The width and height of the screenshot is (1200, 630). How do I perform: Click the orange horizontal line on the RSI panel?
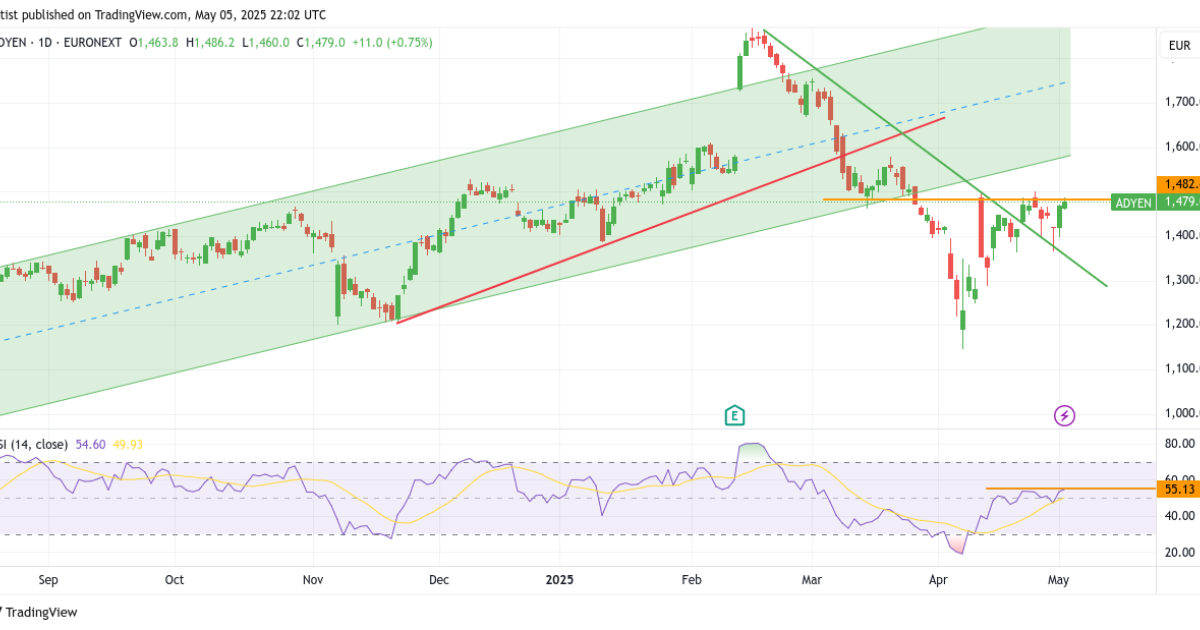point(1060,488)
